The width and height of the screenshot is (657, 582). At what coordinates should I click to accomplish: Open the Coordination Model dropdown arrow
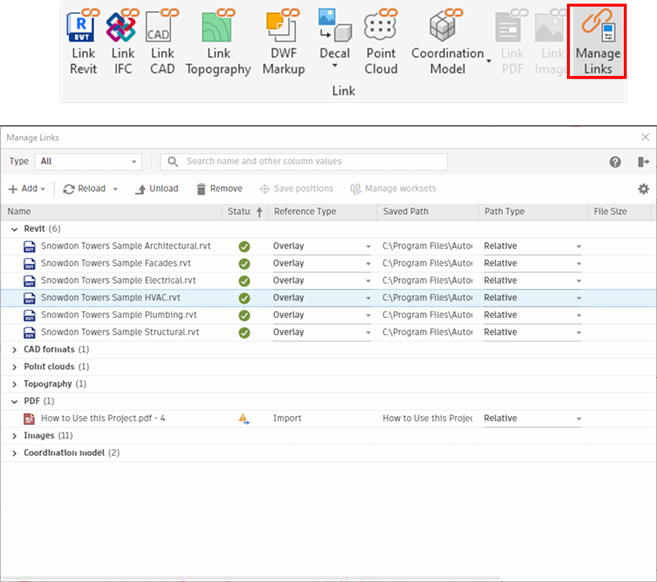pos(489,61)
